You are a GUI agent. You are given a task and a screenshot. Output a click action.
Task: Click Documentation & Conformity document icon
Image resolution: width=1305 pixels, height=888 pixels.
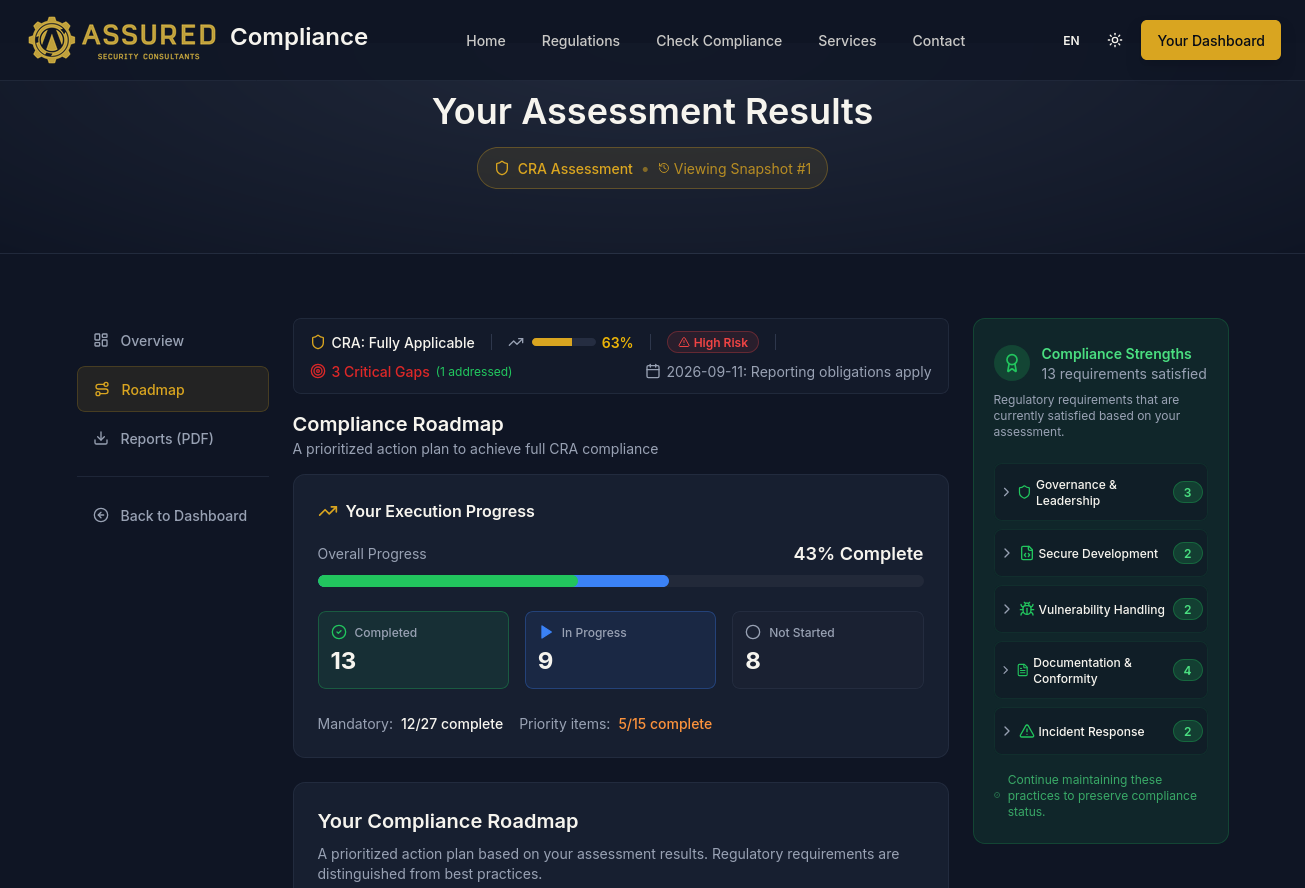point(1022,670)
